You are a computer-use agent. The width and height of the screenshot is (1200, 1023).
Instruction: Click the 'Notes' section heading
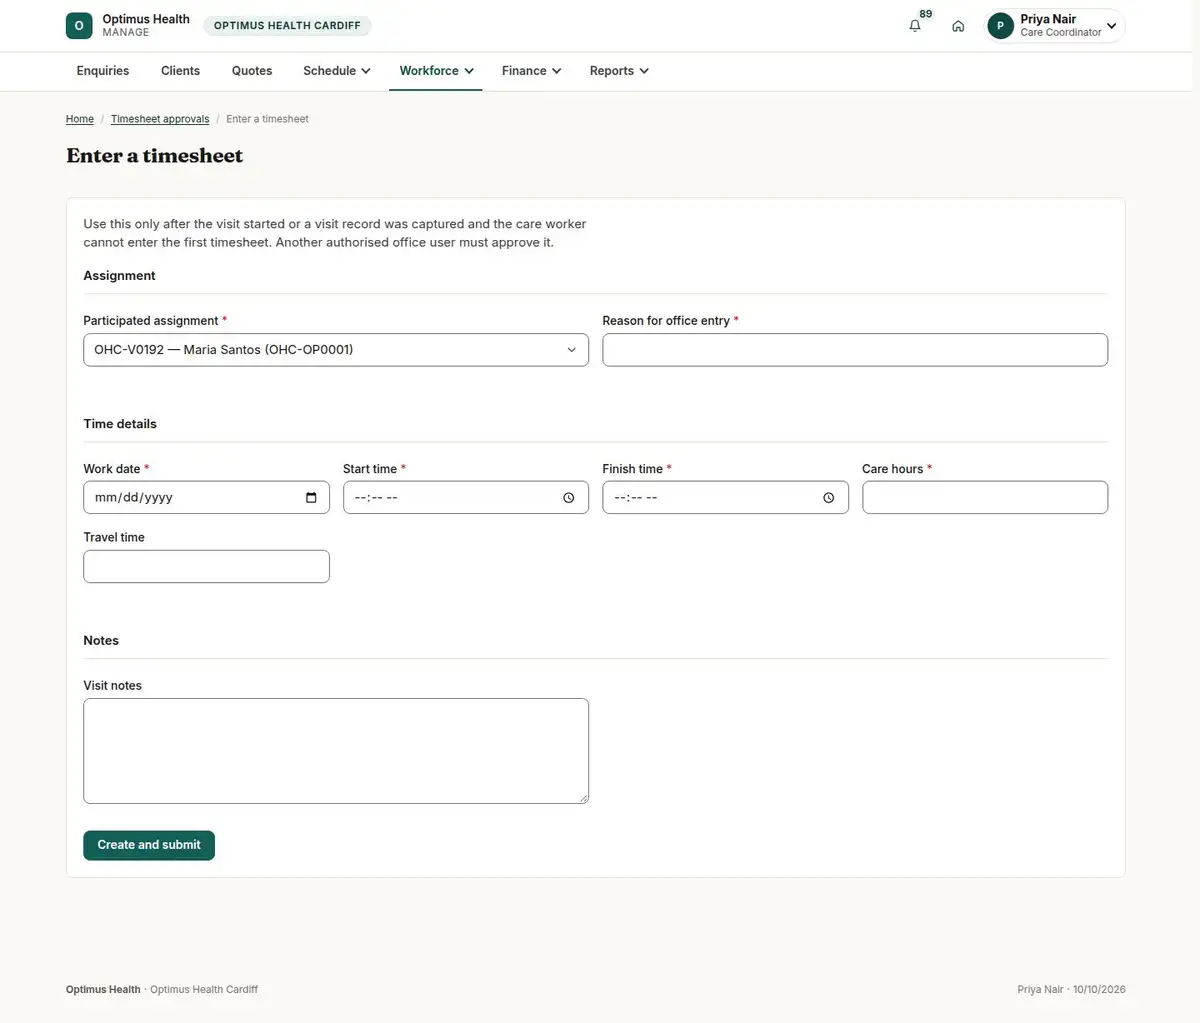pyautogui.click(x=101, y=641)
